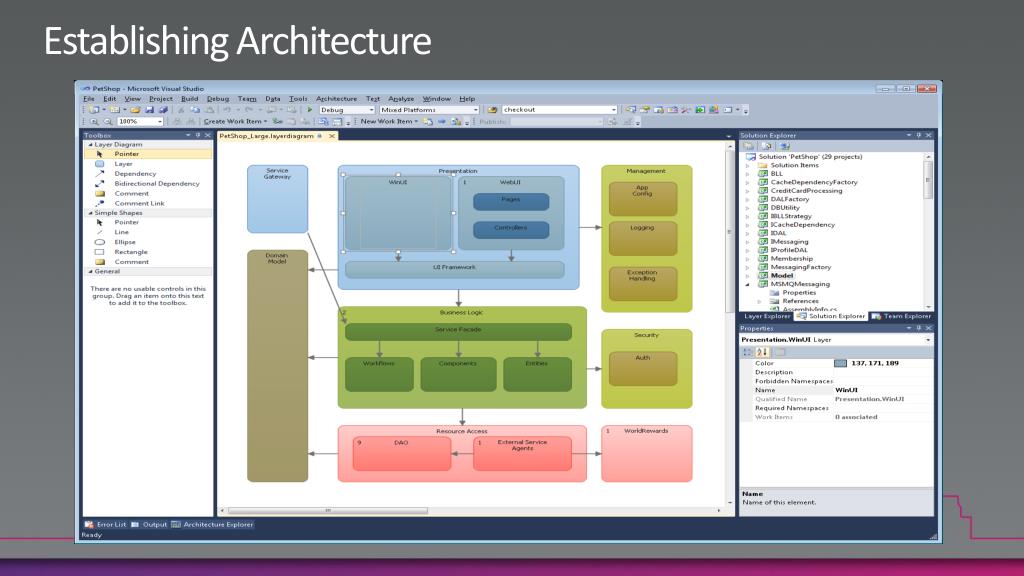Collapse the Layer Diagram toolbox group
The width and height of the screenshot is (1024, 576).
pos(91,144)
